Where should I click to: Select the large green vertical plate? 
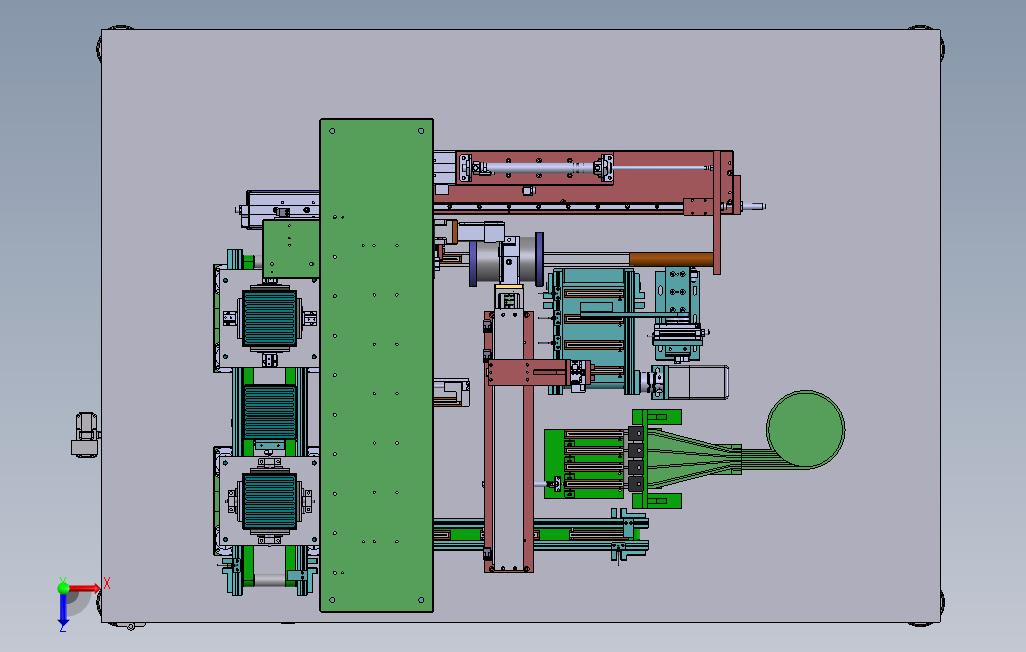pyautogui.click(x=376, y=365)
